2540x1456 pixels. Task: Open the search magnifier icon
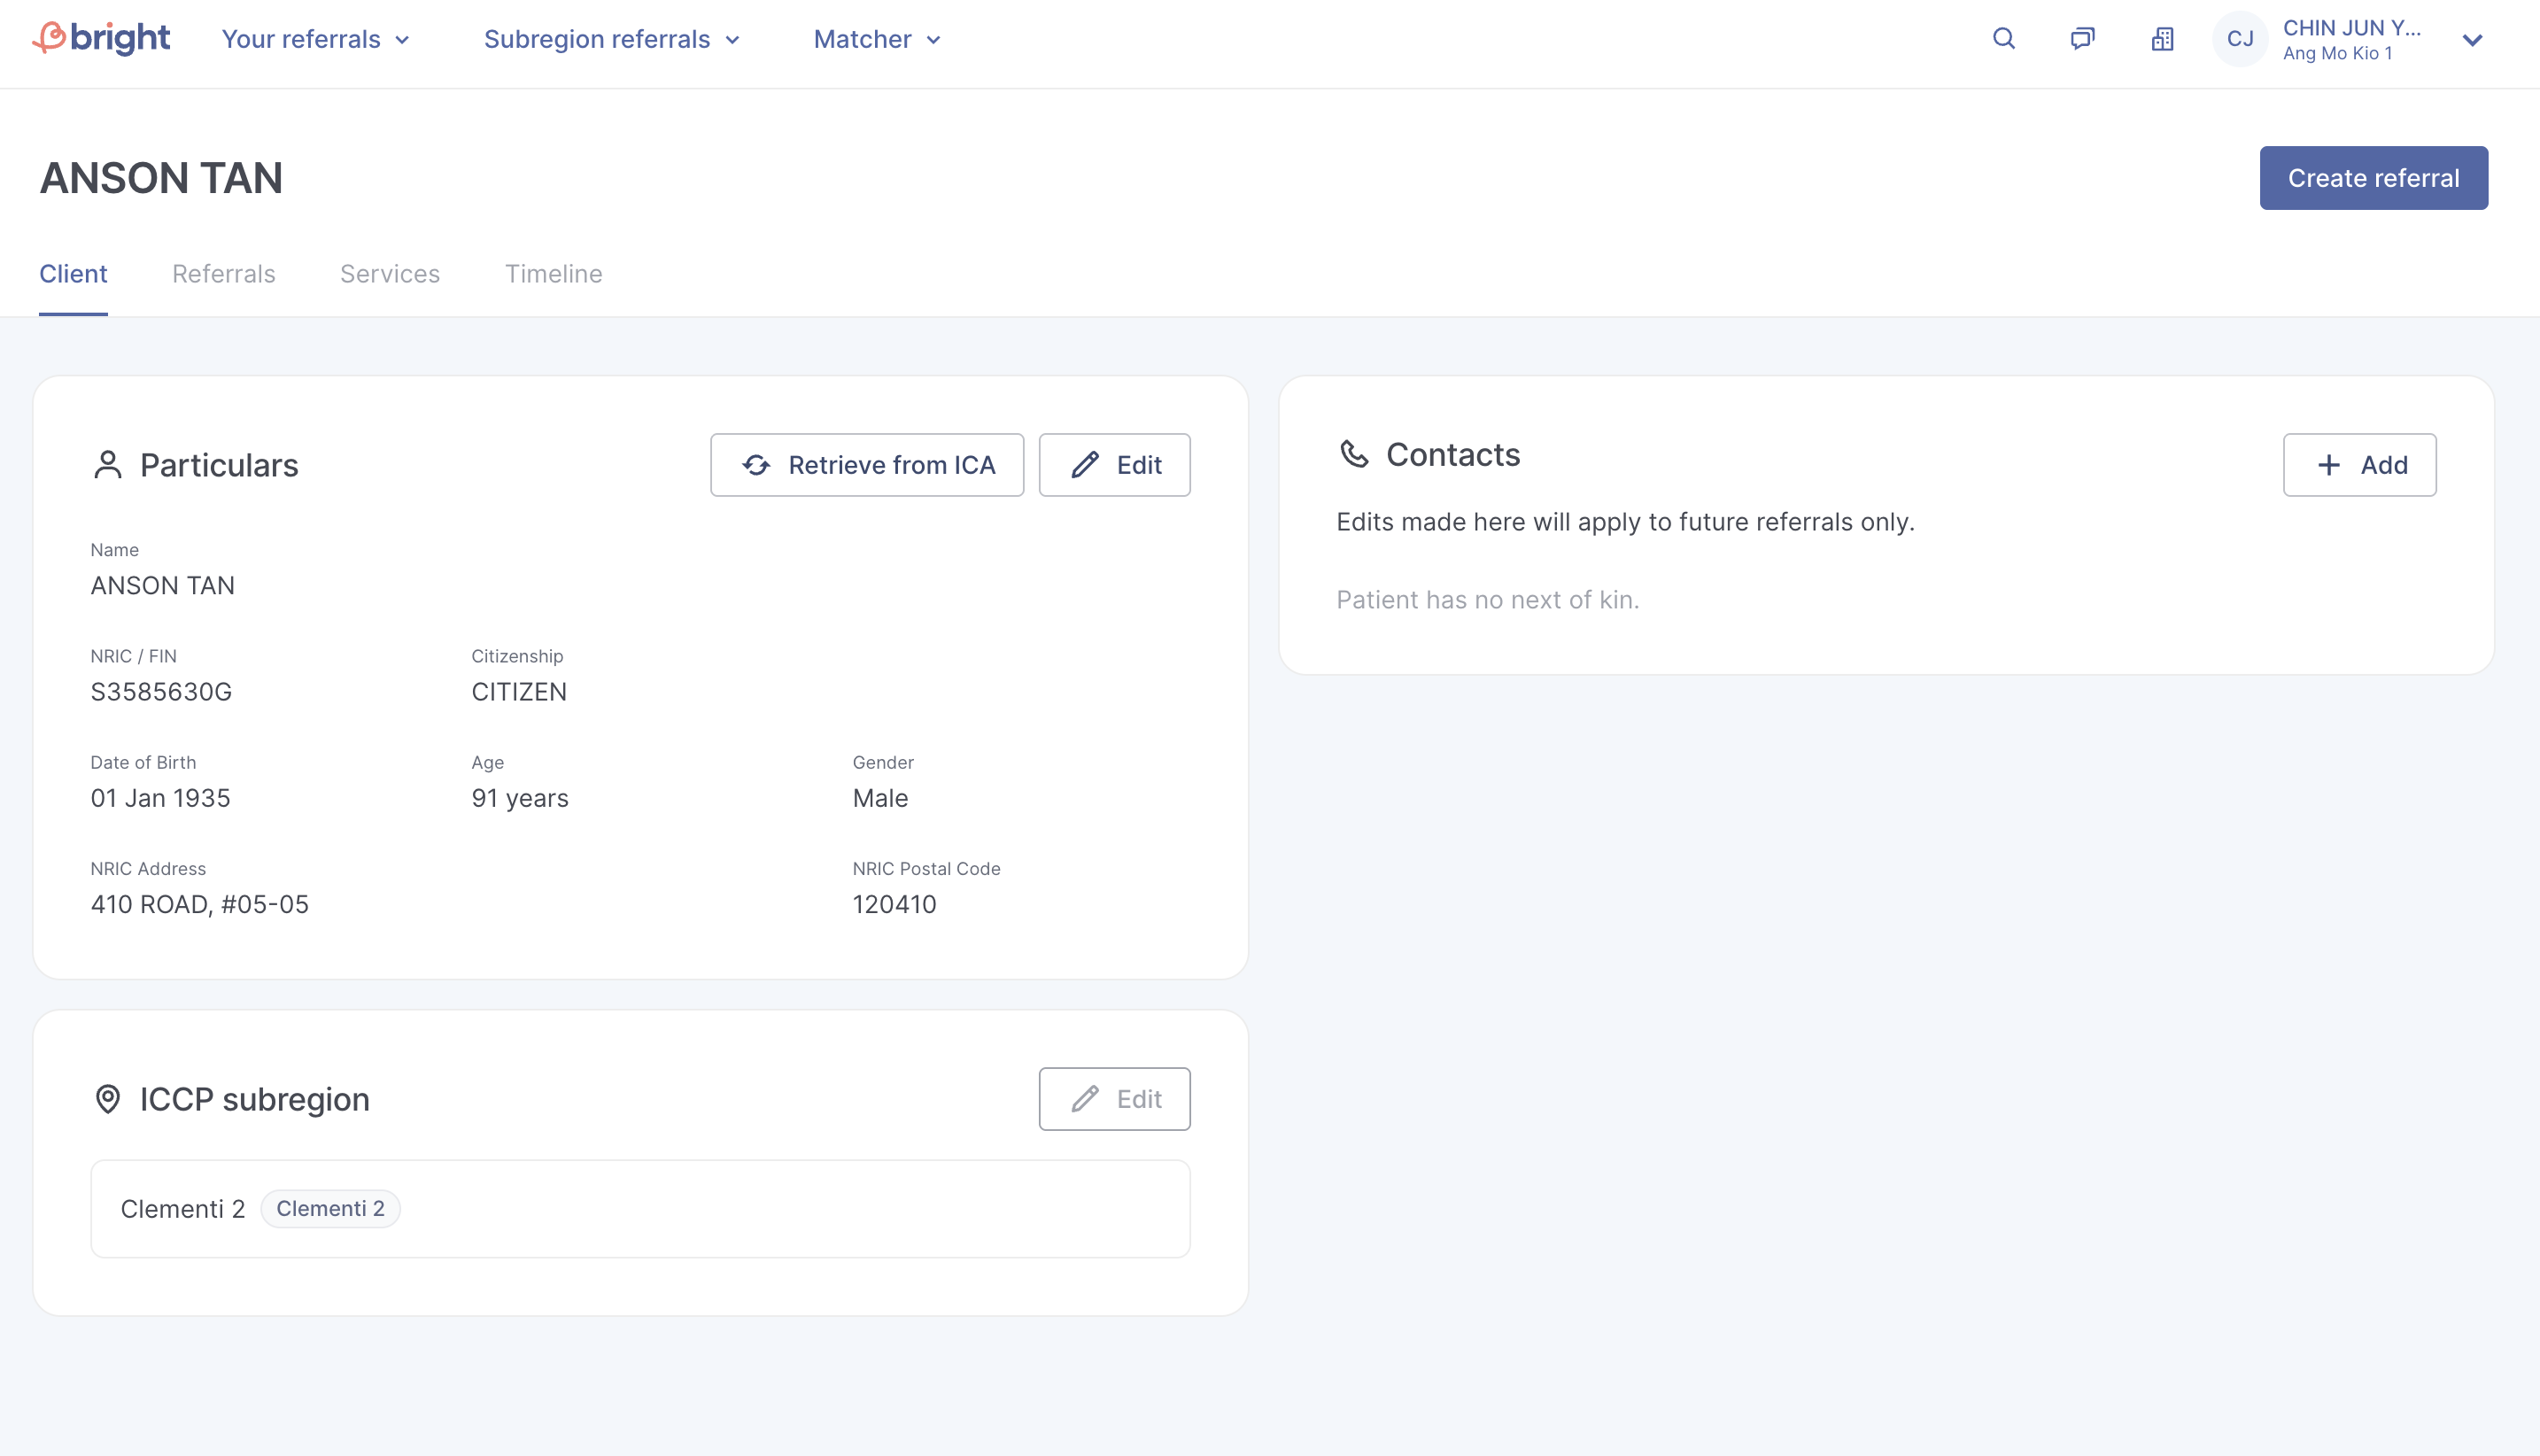click(x=2004, y=39)
